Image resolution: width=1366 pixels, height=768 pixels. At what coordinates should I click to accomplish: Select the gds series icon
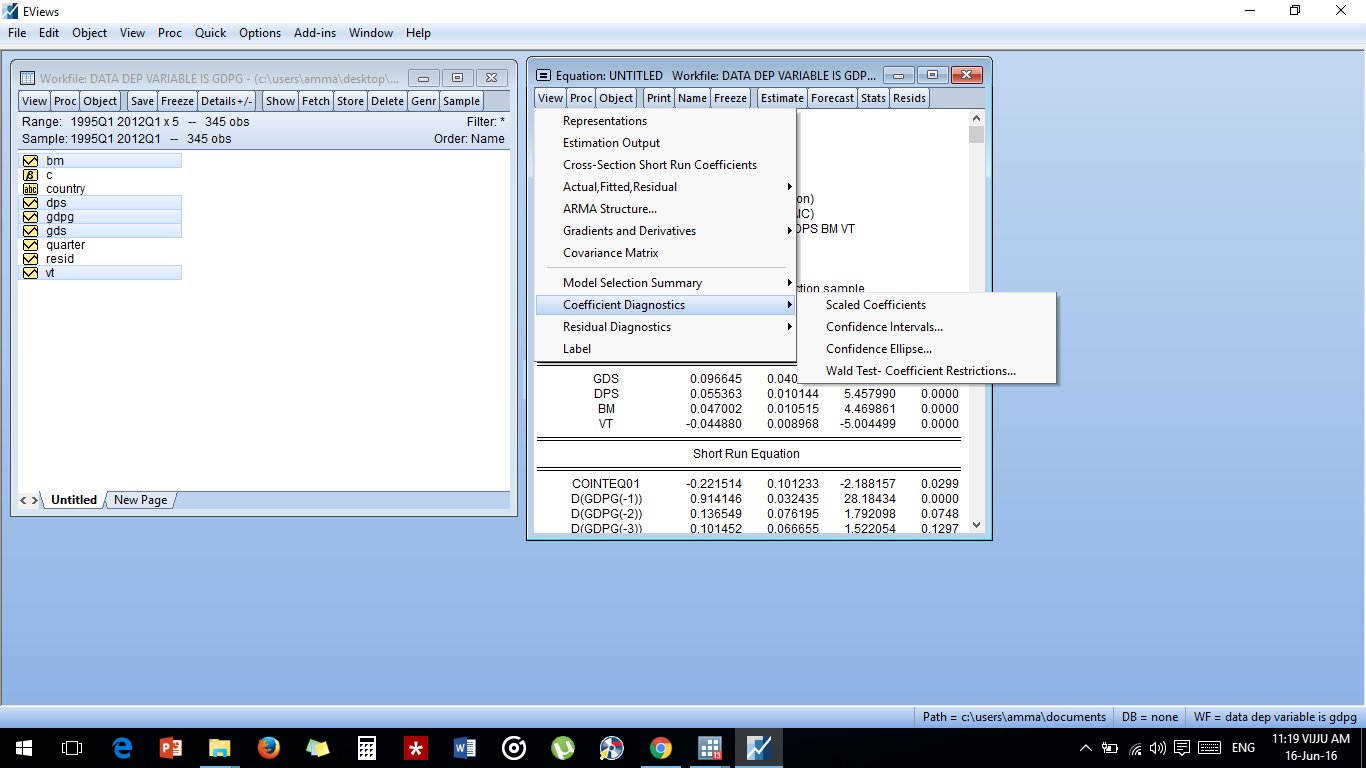click(30, 231)
